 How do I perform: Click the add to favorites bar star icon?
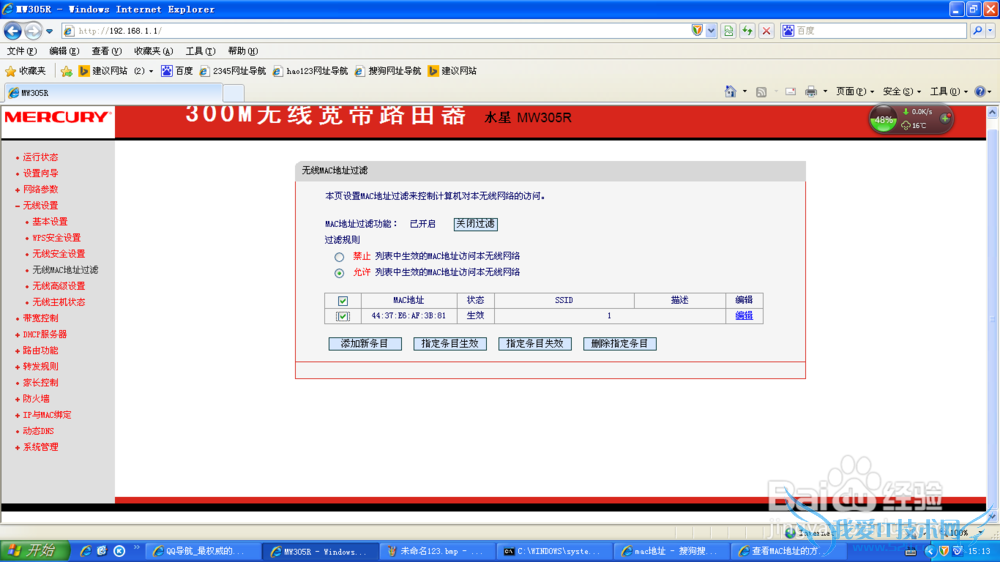pyautogui.click(x=66, y=71)
